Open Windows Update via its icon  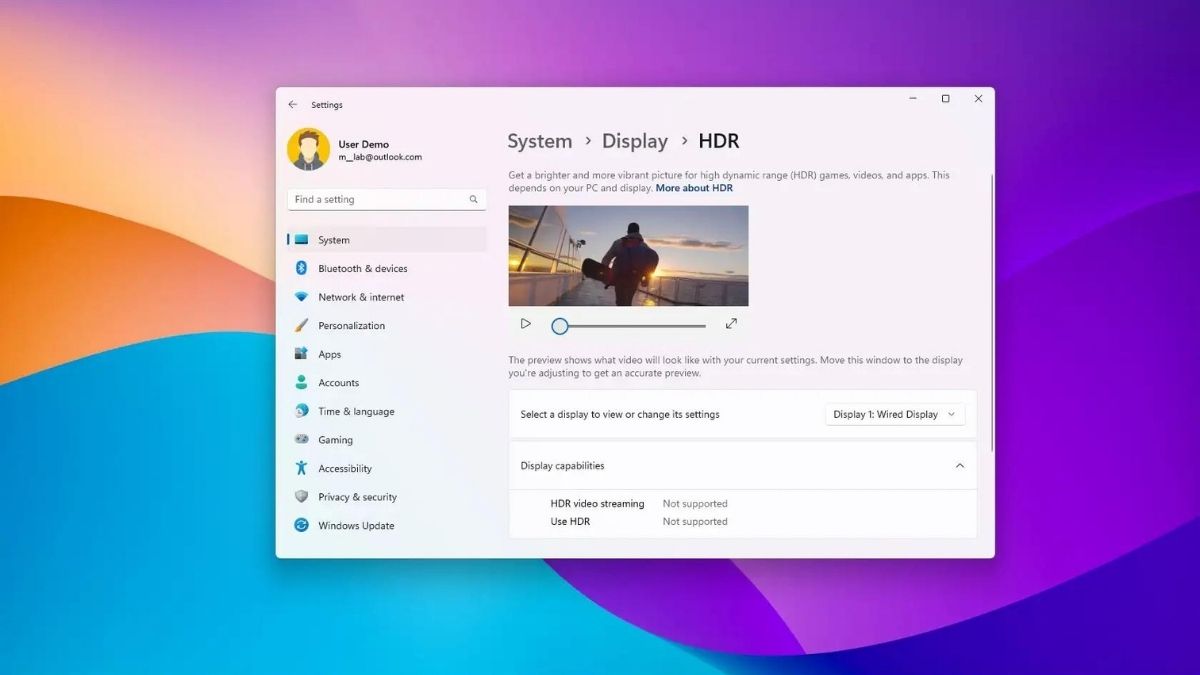tap(302, 525)
